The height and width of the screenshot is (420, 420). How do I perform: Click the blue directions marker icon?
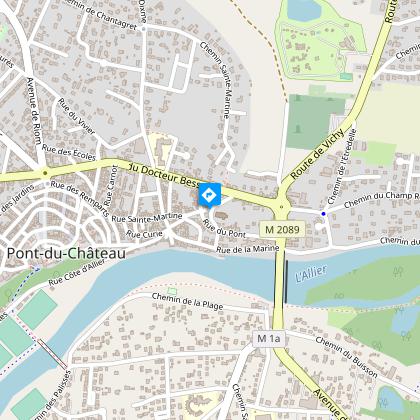[210, 195]
